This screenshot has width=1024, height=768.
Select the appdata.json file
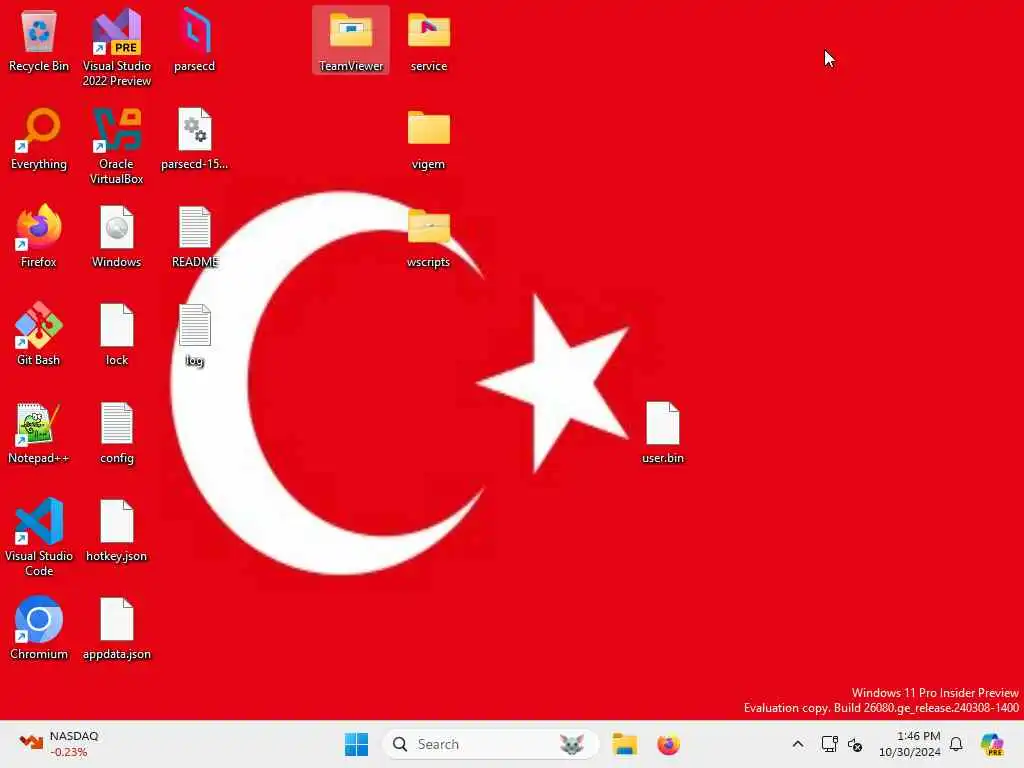click(x=117, y=628)
